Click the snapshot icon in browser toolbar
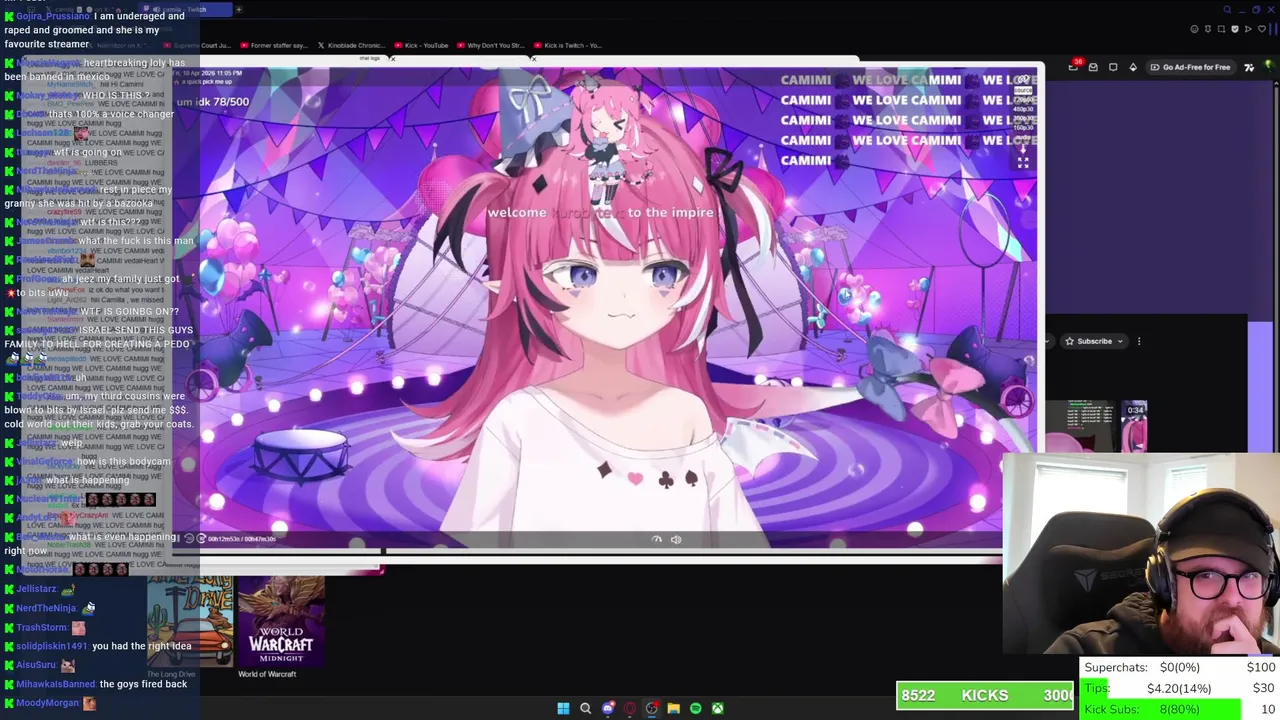 point(1221,29)
